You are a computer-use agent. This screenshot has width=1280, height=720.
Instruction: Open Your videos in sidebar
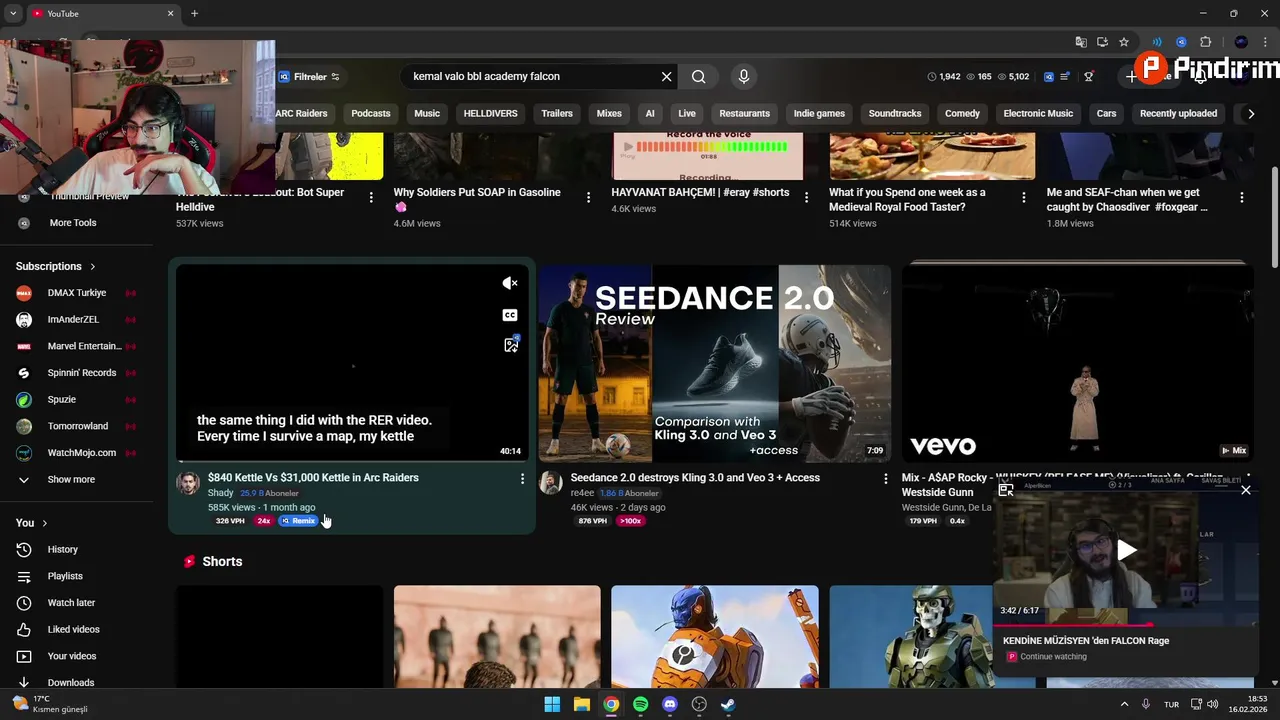pos(72,656)
